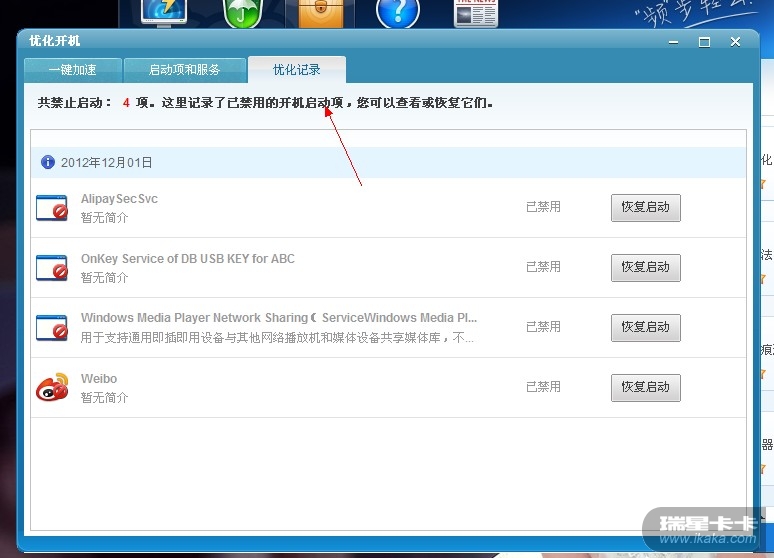This screenshot has height=558, width=774.
Task: Switch to the 一键加速 tab
Action: (x=73, y=70)
